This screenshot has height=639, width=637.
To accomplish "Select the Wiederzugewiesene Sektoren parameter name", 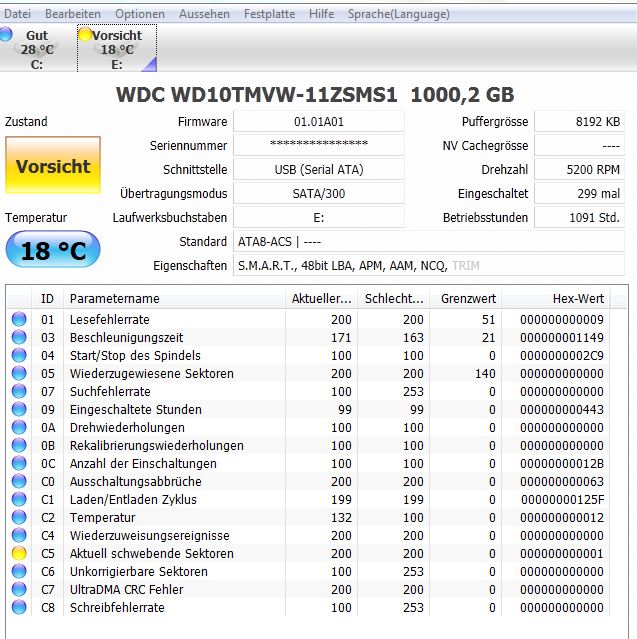I will click(x=152, y=373).
